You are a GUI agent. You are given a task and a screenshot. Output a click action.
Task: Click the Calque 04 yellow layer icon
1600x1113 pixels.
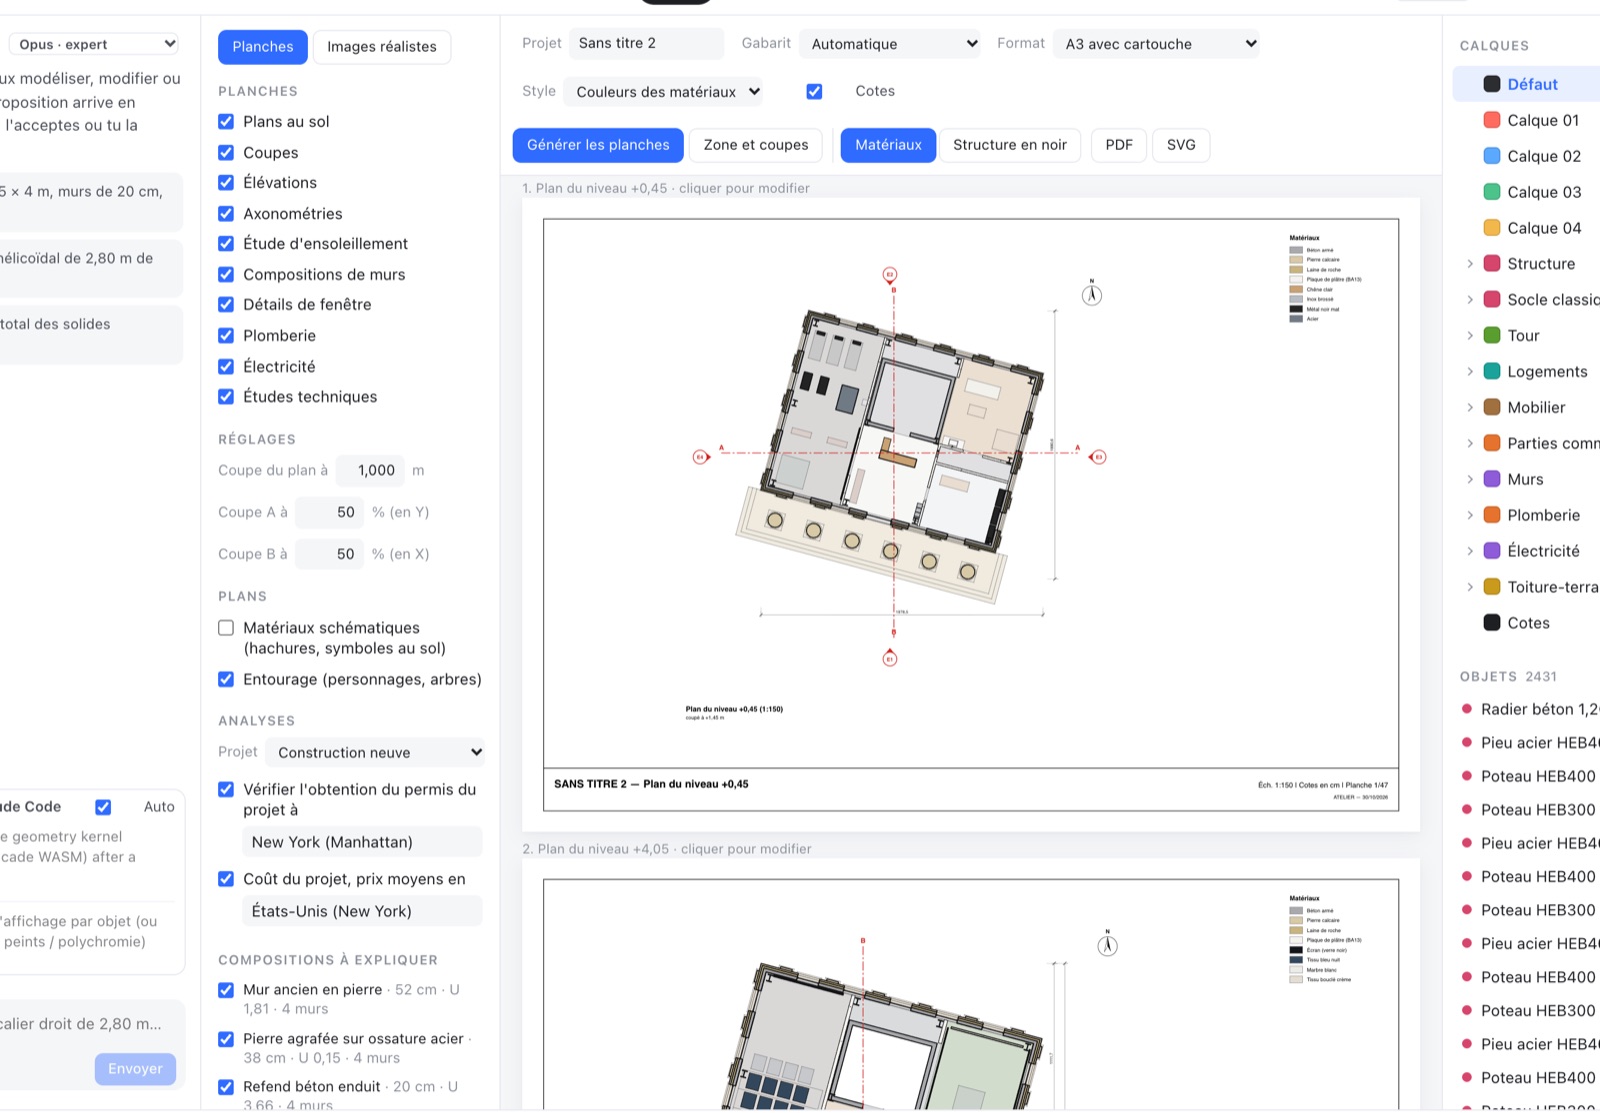(x=1492, y=228)
